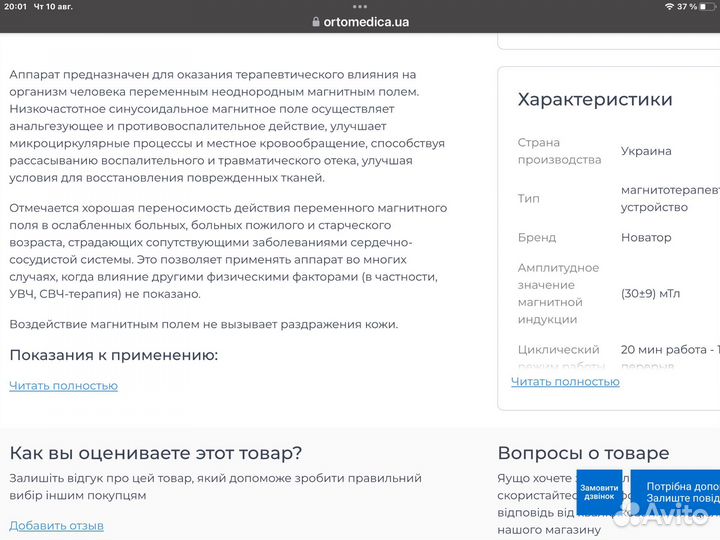
Task: Open the 'Добавить отзыв' review link
Action: pyautogui.click(x=56, y=526)
